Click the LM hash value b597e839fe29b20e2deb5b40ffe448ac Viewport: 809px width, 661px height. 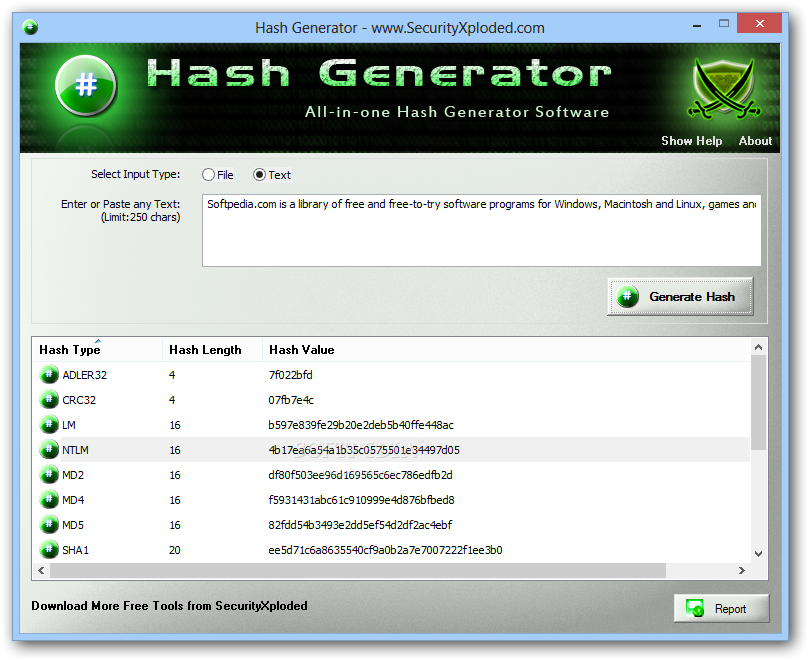[x=361, y=425]
